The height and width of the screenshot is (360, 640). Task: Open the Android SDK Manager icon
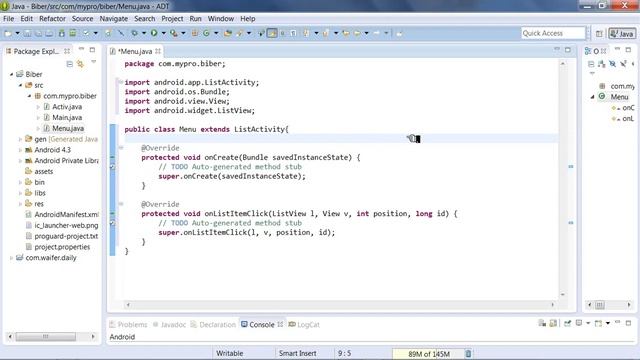(x=62, y=33)
